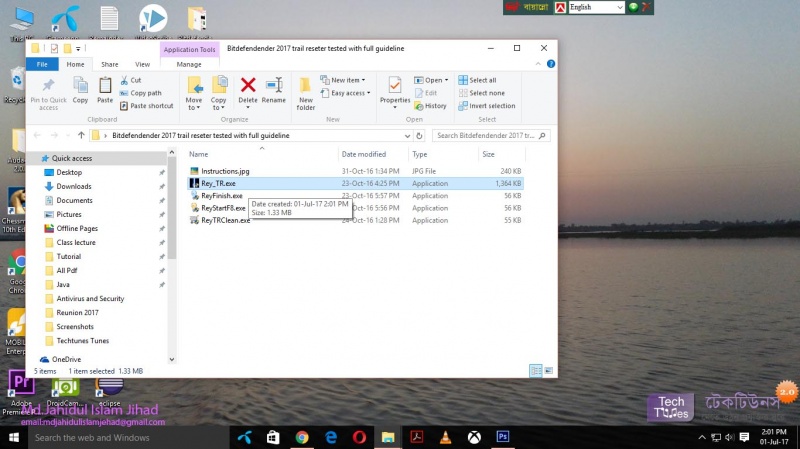Click Select all in the ribbon
This screenshot has height=449, width=800.
tap(482, 80)
